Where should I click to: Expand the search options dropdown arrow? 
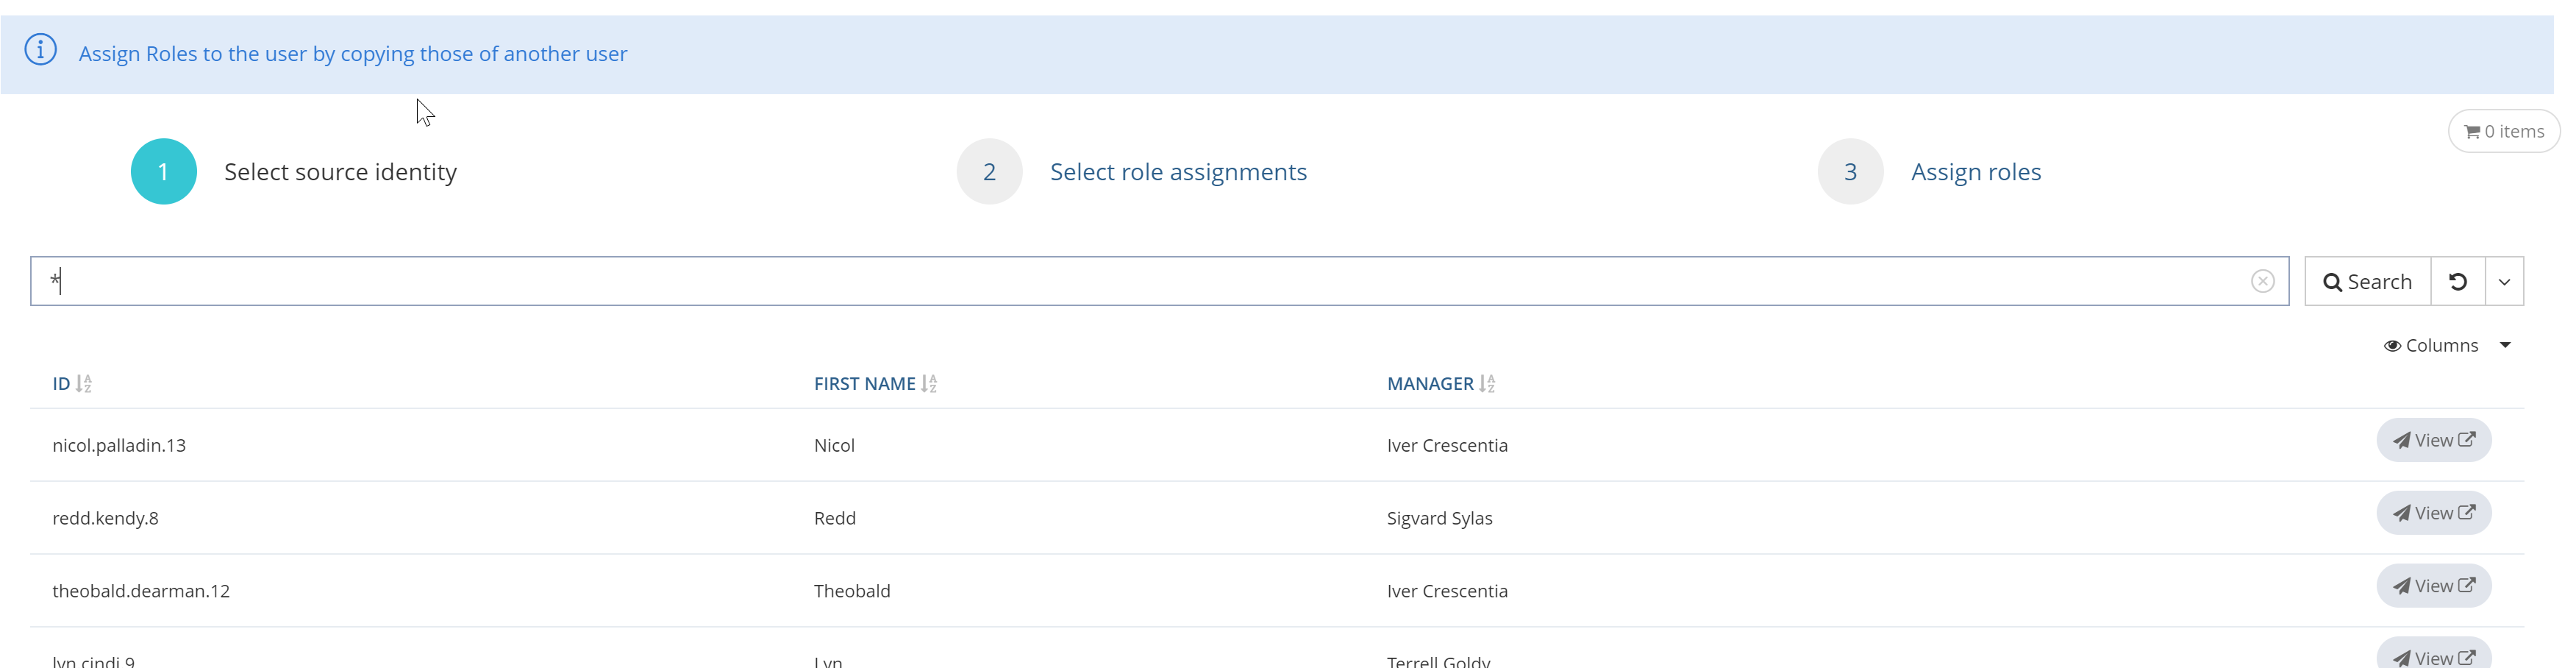tap(2504, 282)
